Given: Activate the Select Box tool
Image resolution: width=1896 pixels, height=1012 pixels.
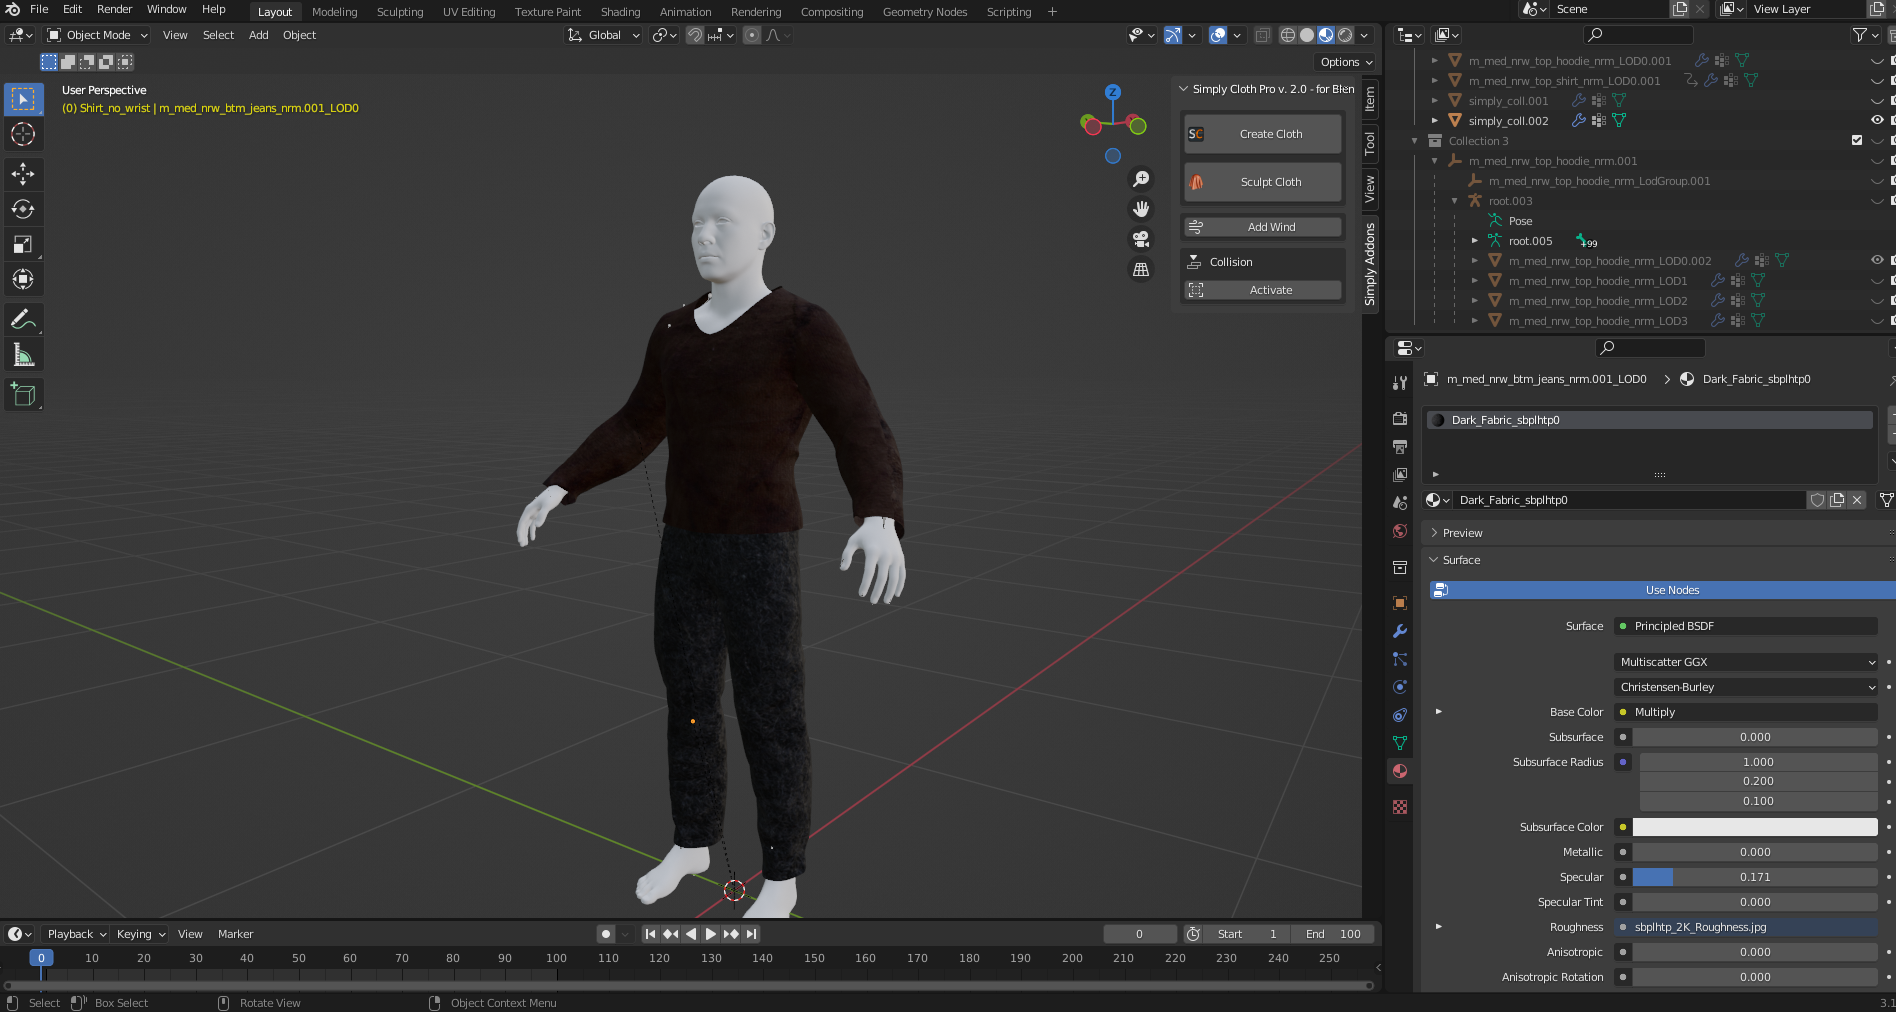Looking at the screenshot, I should [x=23, y=99].
